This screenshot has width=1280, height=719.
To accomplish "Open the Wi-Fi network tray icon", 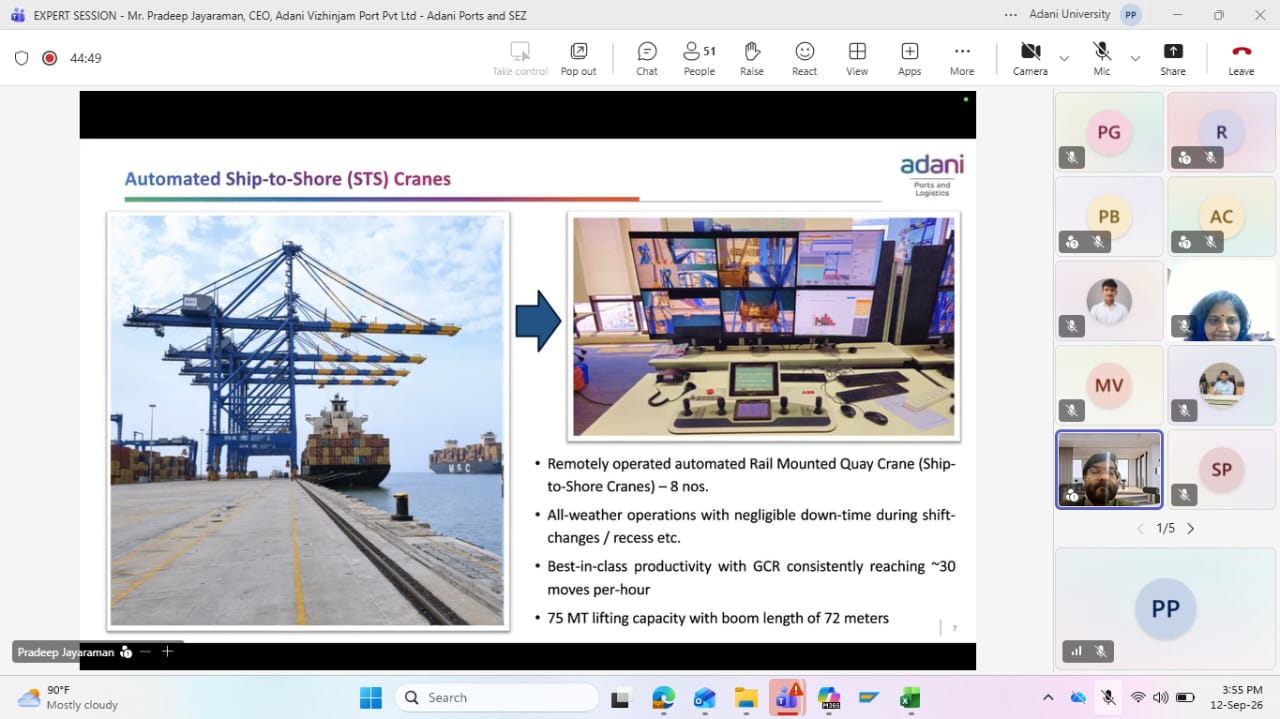I will [1138, 697].
